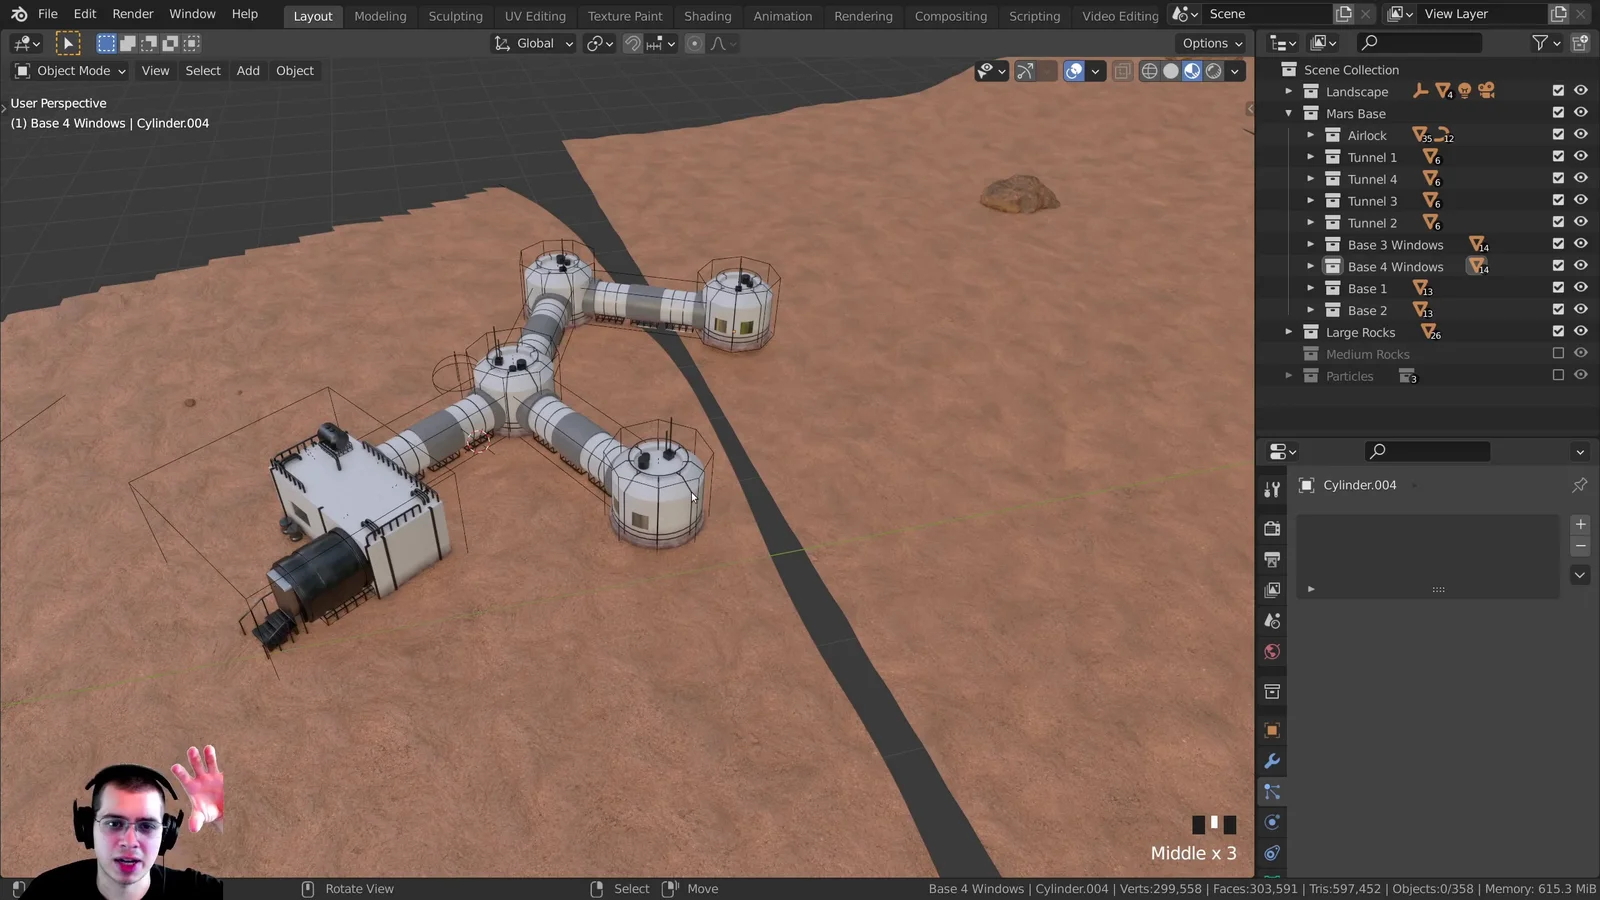Collapse the Mars Base collection

pos(1289,113)
